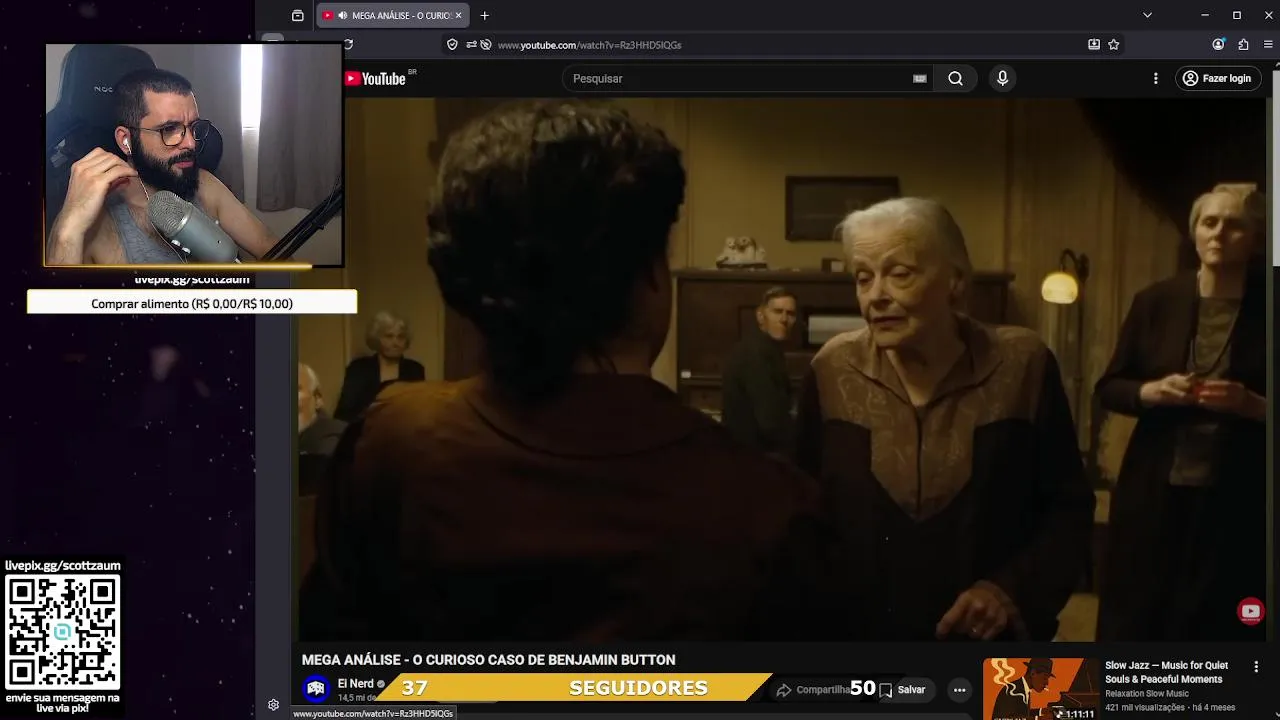Click the permissions icon next to the shield
Viewport: 1280px width, 720px height.
(x=470, y=44)
